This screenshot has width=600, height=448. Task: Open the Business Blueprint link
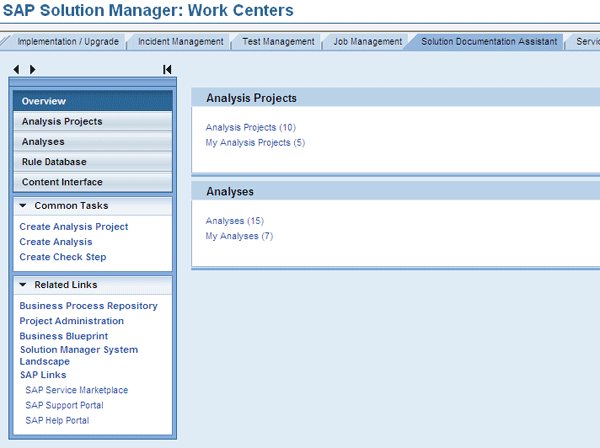click(x=64, y=336)
